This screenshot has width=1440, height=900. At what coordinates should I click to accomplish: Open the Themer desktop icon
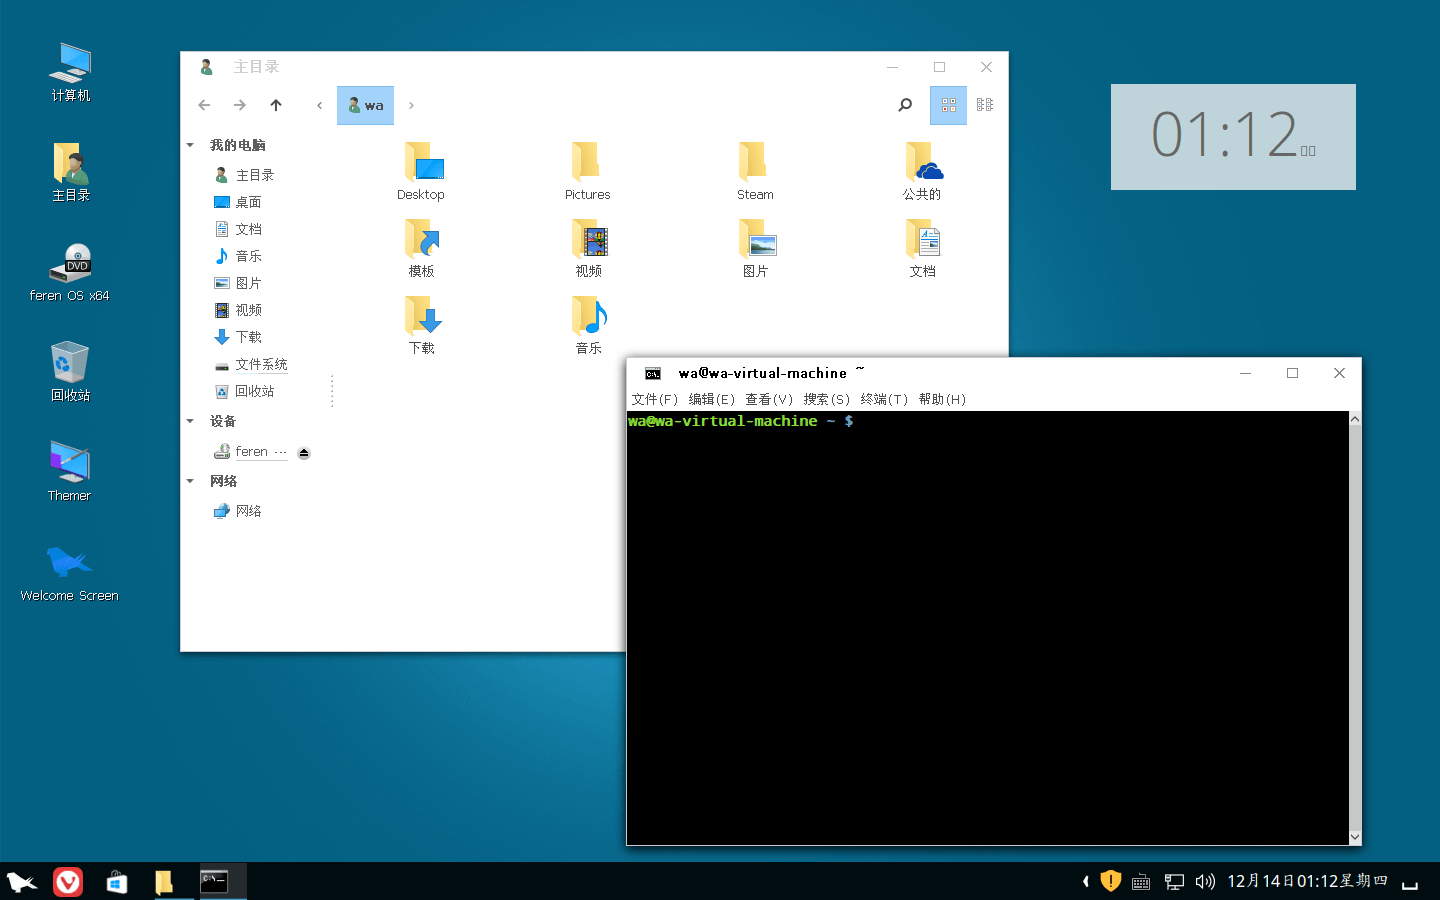70,472
